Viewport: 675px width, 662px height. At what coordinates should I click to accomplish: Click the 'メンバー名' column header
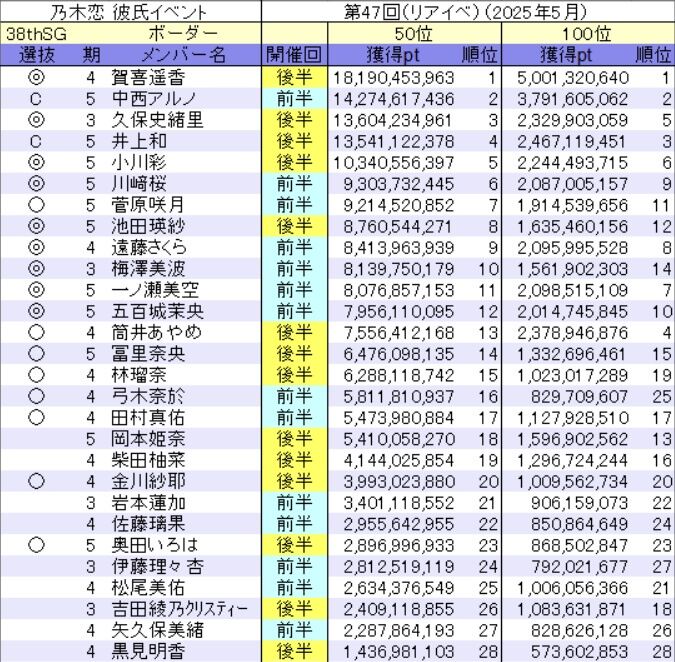tap(183, 55)
